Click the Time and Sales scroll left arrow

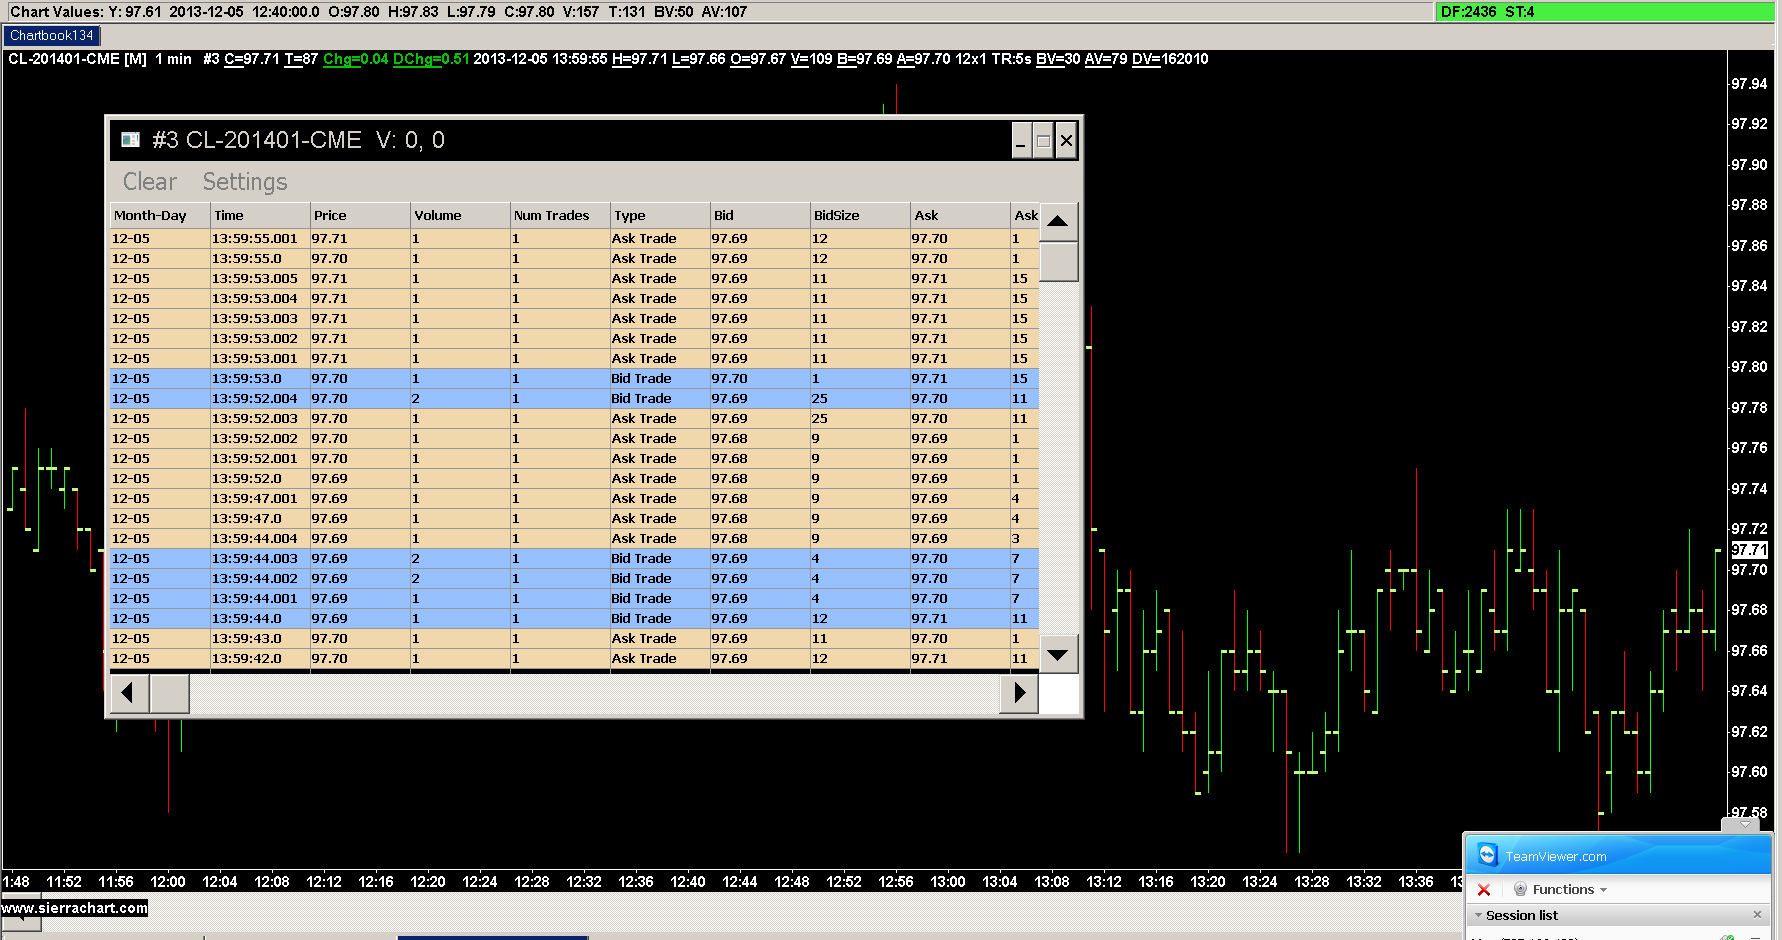click(129, 692)
